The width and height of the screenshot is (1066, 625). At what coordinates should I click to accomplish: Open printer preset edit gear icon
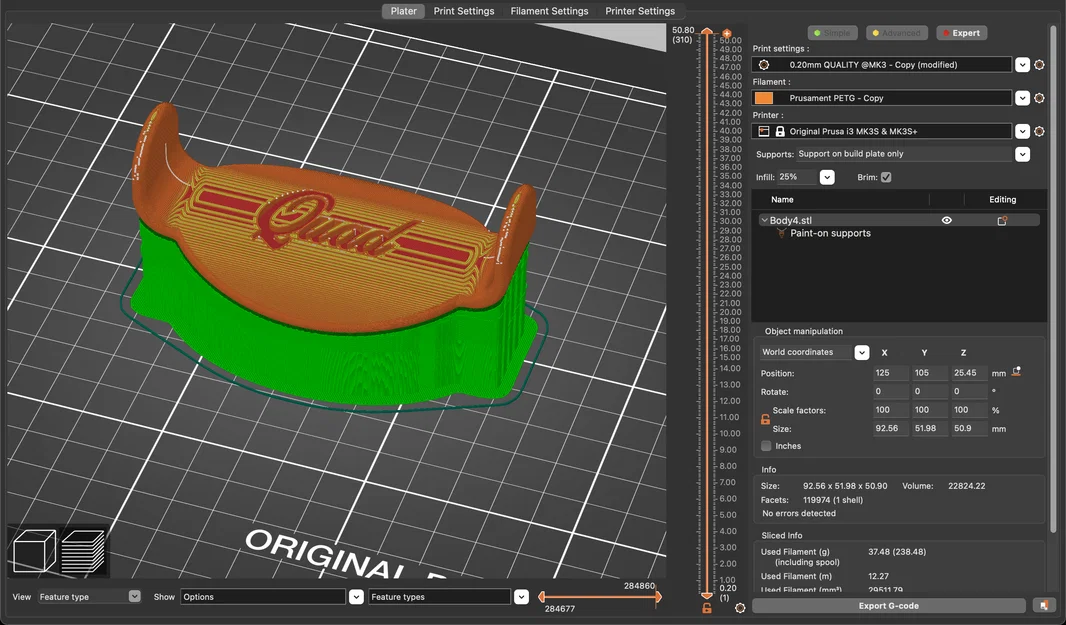tap(1039, 131)
